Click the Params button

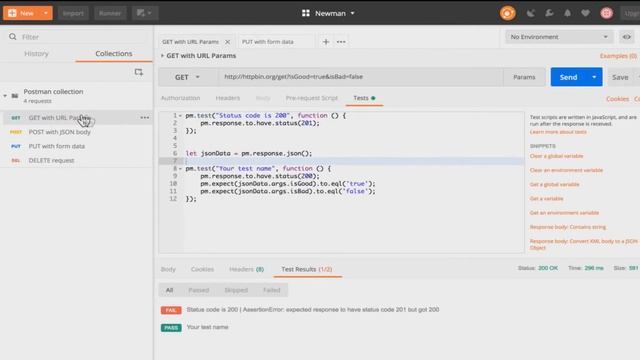[524, 77]
